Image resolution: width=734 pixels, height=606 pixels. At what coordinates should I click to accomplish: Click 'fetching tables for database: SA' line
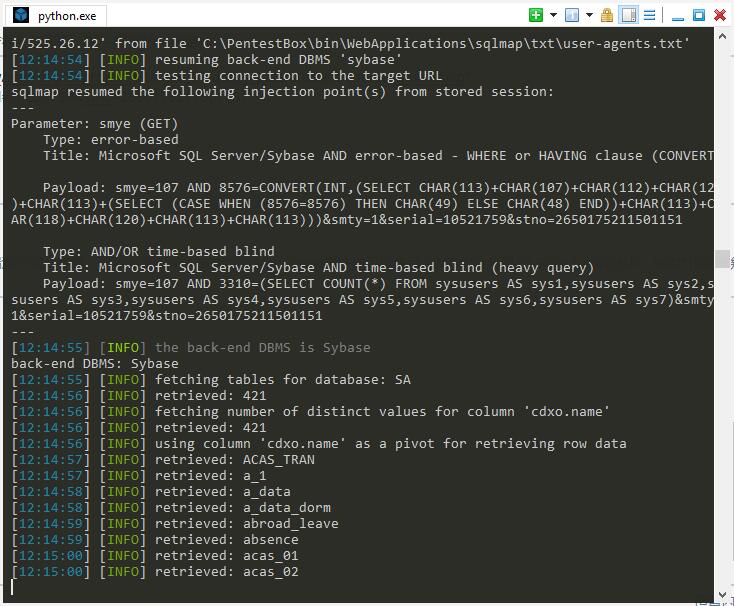pos(211,380)
